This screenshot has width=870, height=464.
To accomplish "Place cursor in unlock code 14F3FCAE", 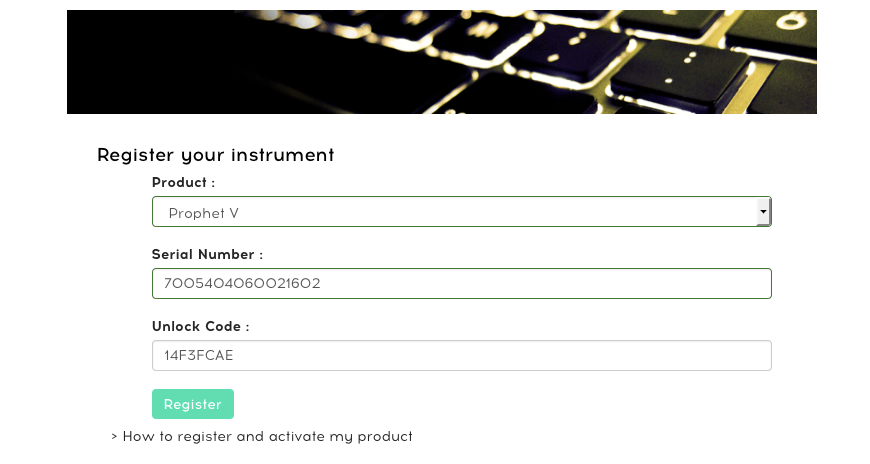I will (x=199, y=355).
